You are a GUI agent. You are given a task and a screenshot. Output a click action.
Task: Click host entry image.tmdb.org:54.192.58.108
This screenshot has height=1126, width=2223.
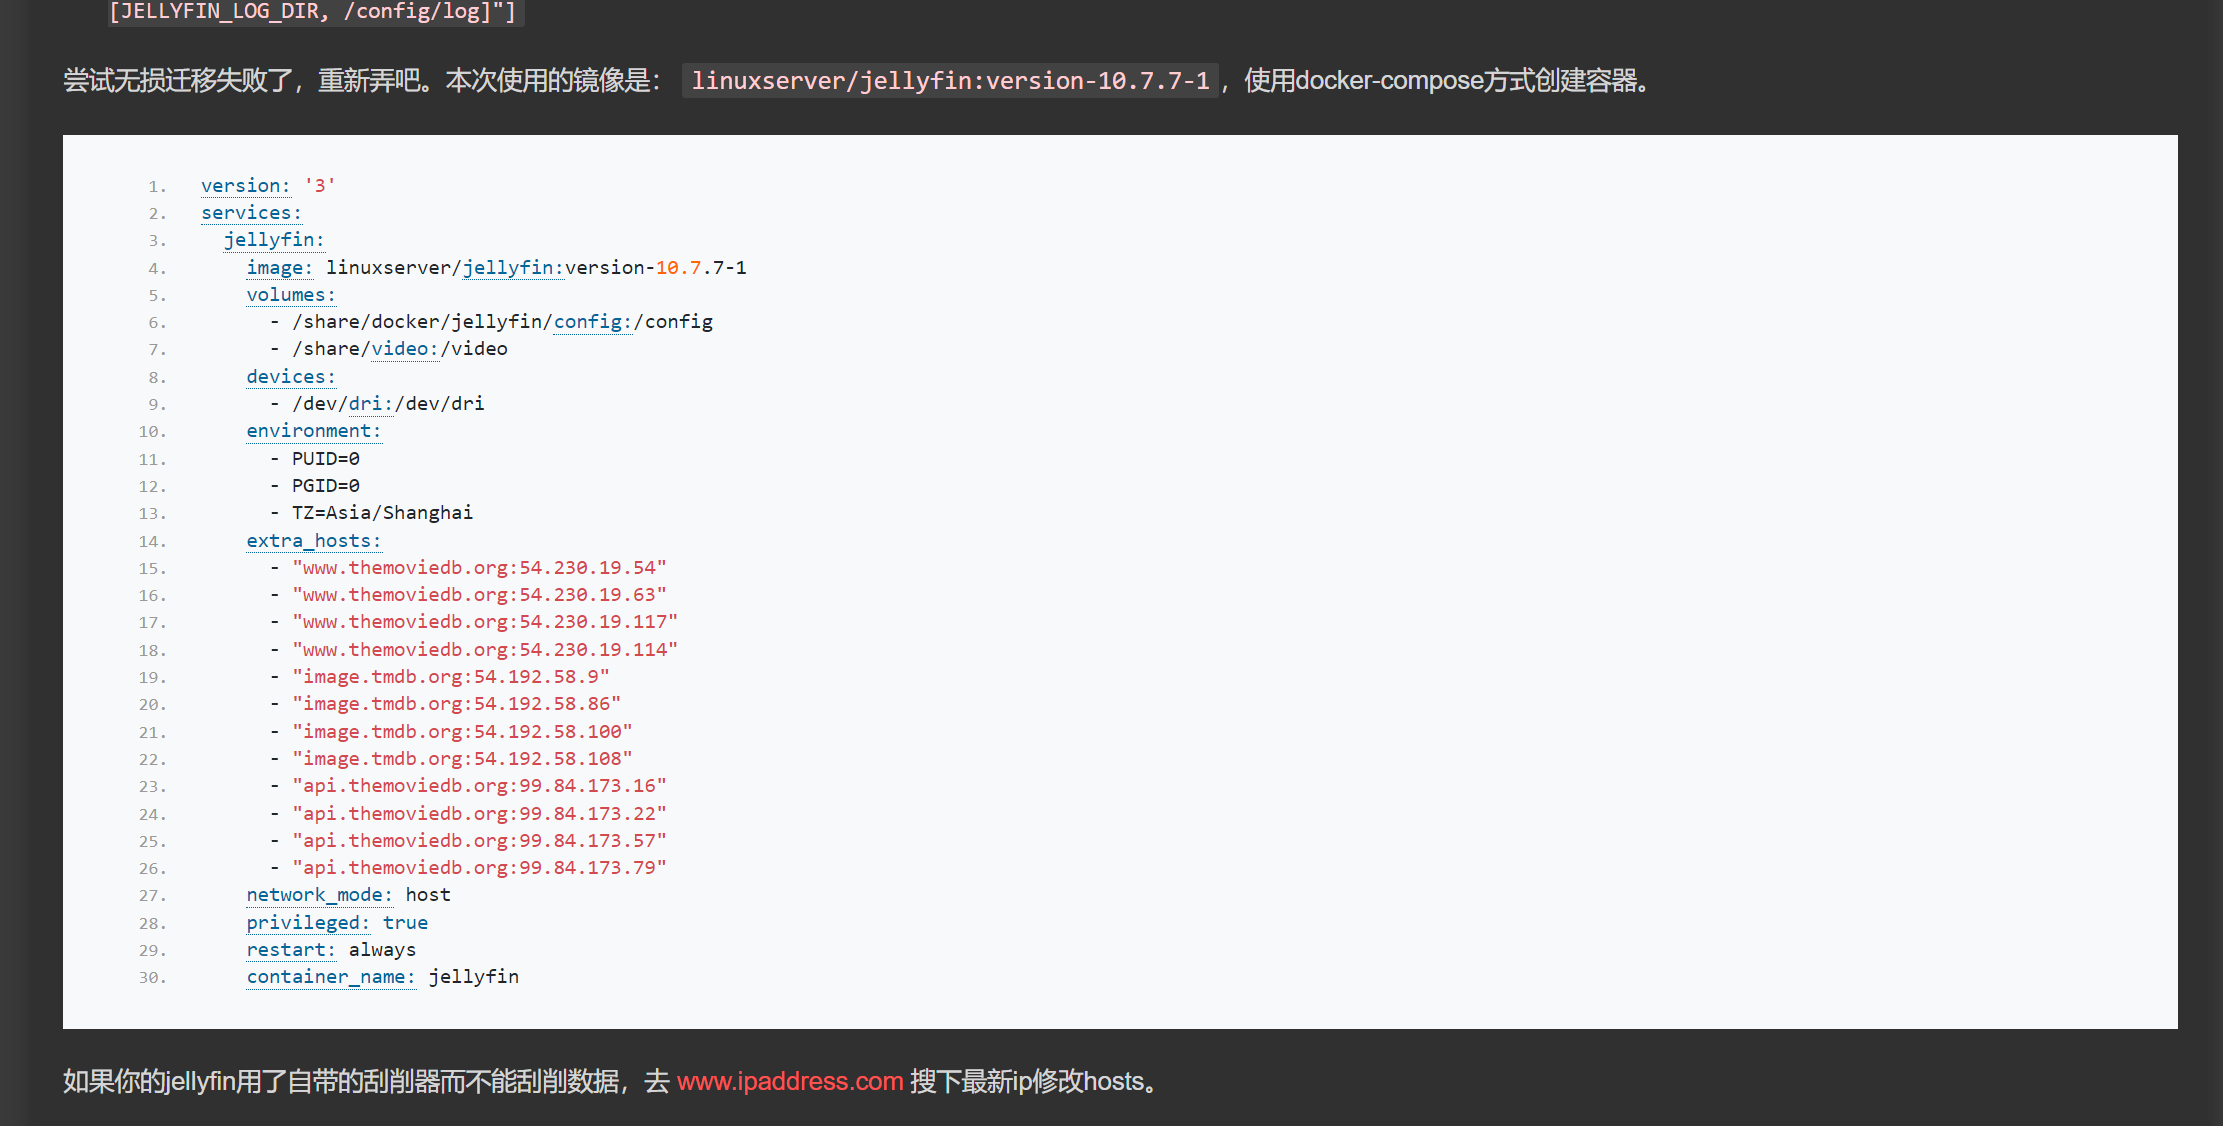[x=462, y=759]
